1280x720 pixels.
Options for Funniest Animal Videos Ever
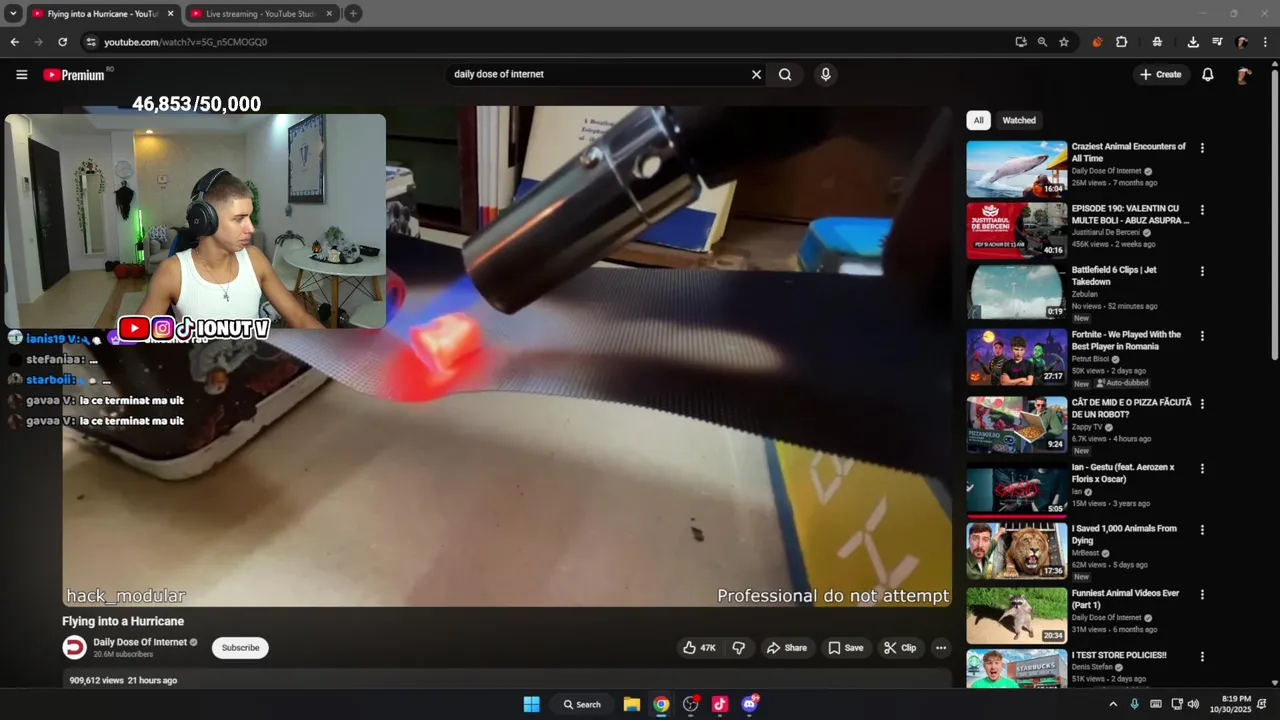tap(1202, 594)
